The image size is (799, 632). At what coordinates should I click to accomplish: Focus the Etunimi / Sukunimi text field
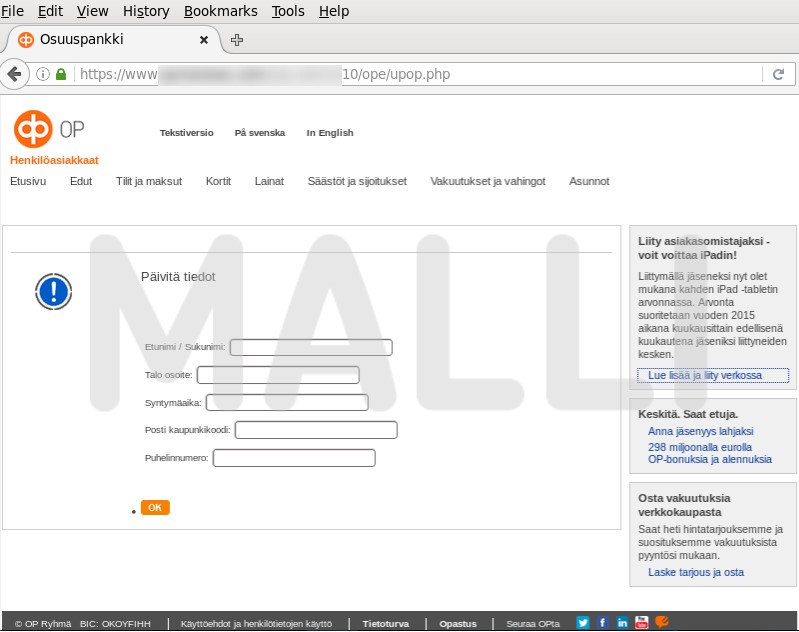[311, 348]
